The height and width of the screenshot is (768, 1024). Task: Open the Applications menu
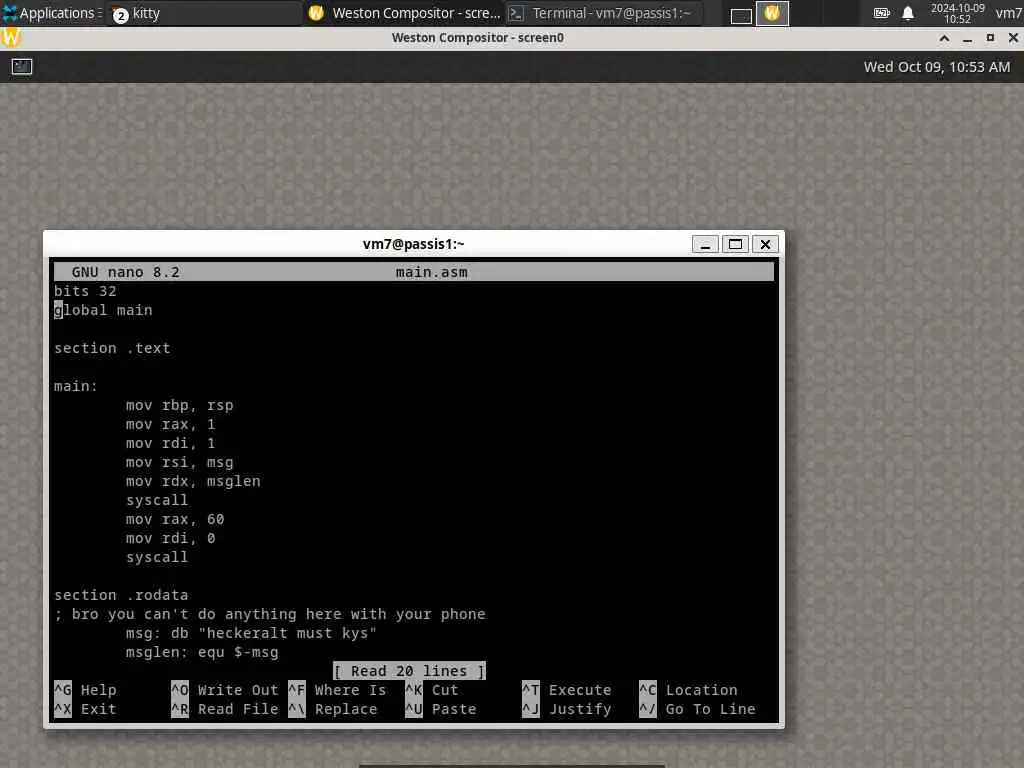click(x=51, y=13)
